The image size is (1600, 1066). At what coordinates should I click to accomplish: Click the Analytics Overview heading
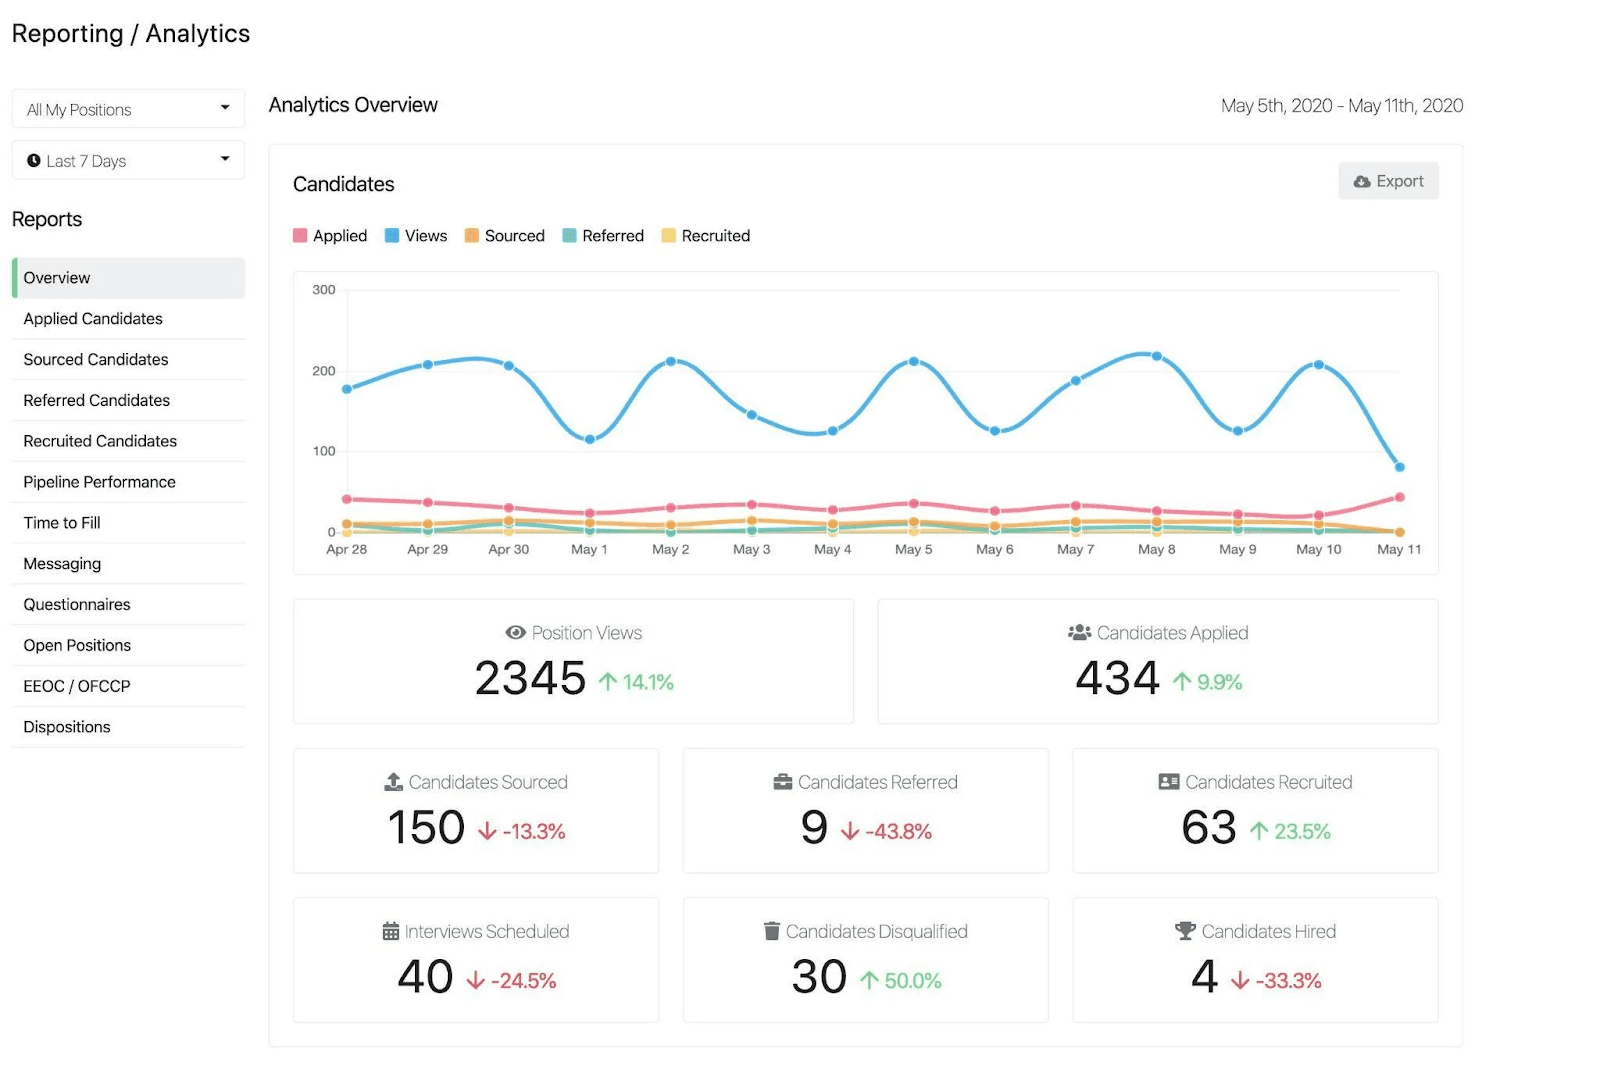[x=353, y=105]
